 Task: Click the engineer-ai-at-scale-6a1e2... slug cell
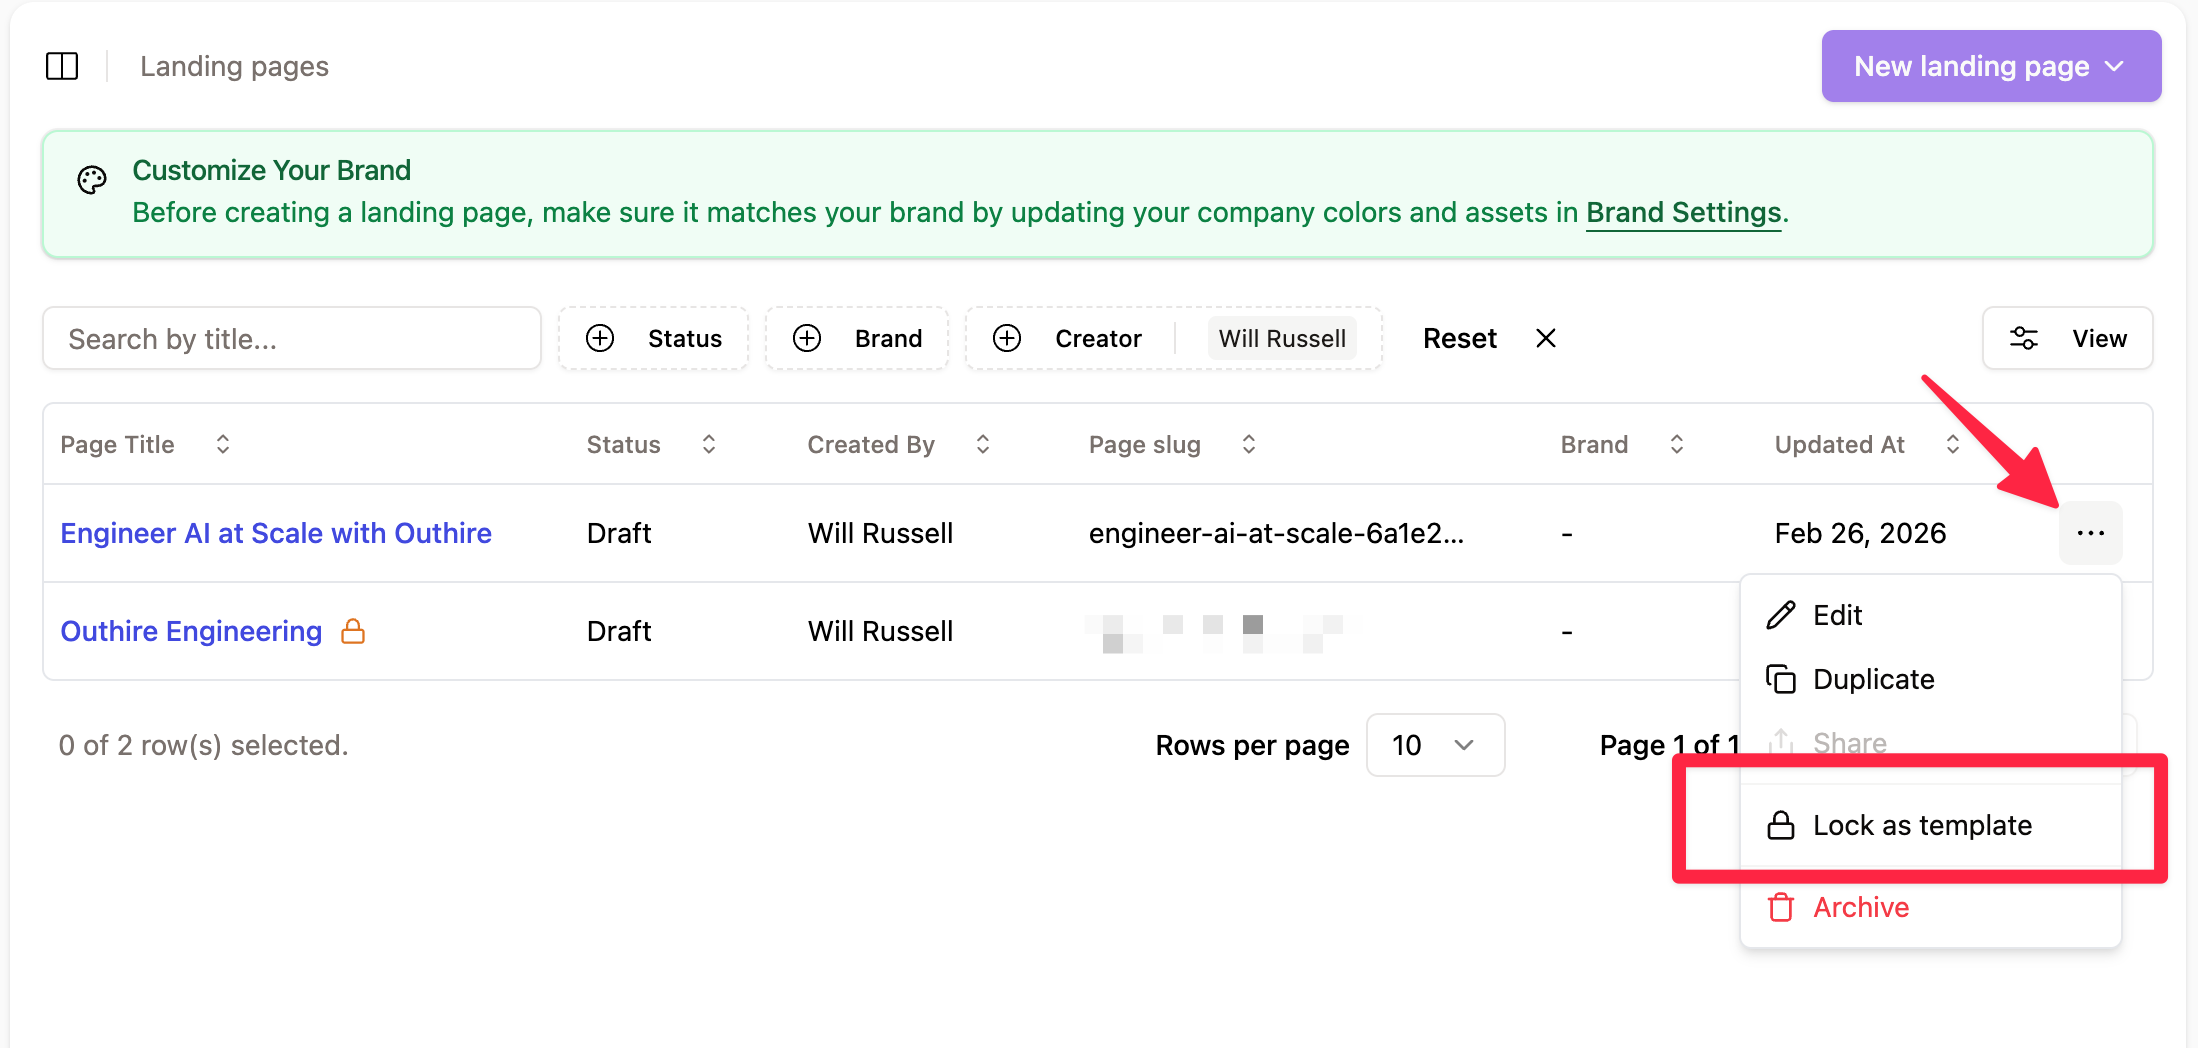(x=1276, y=533)
